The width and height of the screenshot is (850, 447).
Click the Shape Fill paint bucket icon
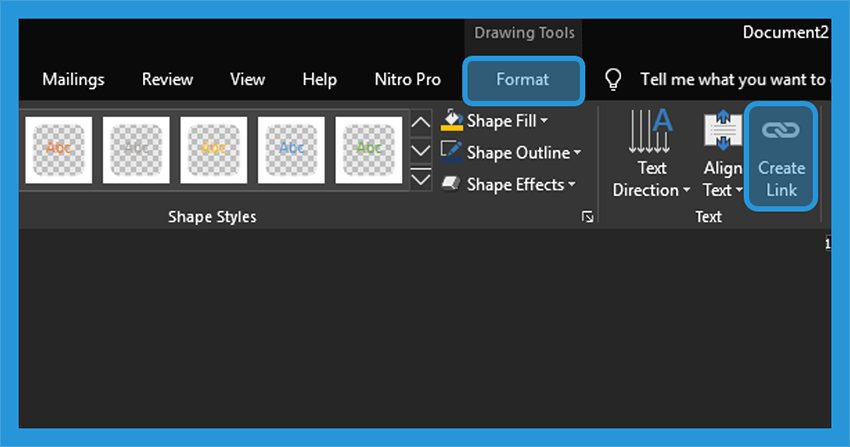[452, 120]
